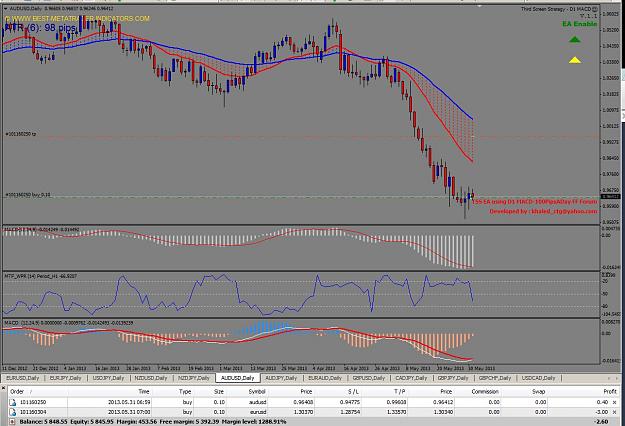Image resolution: width=625 pixels, height=426 pixels.
Task: Switch to the NZDJPY,Daily chart tab
Action: coord(194,378)
